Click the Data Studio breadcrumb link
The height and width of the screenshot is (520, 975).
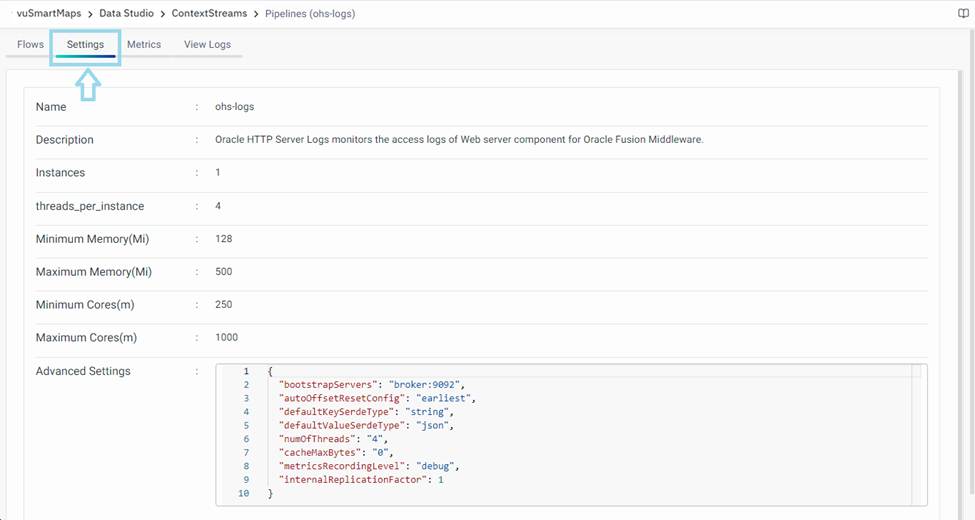(128, 14)
